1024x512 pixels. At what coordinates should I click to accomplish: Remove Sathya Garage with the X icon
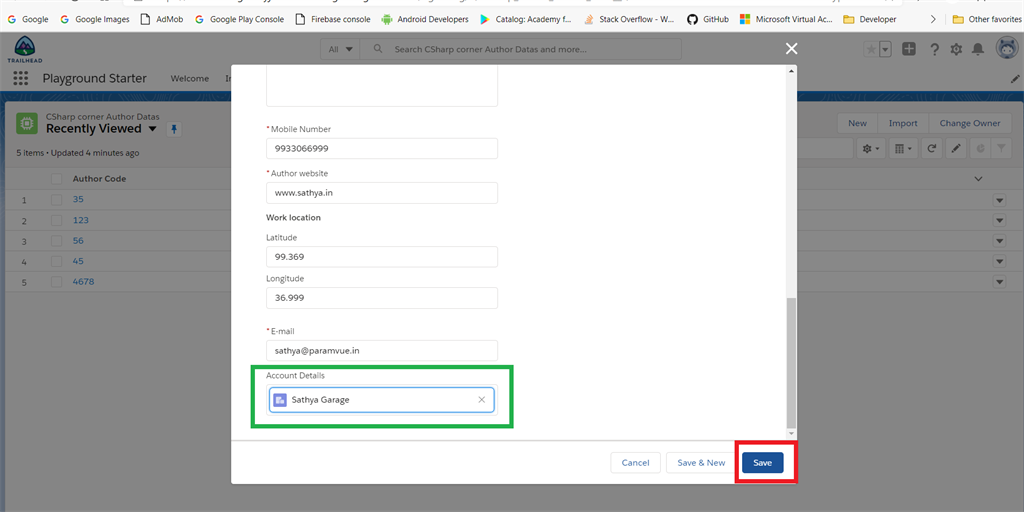coord(482,400)
